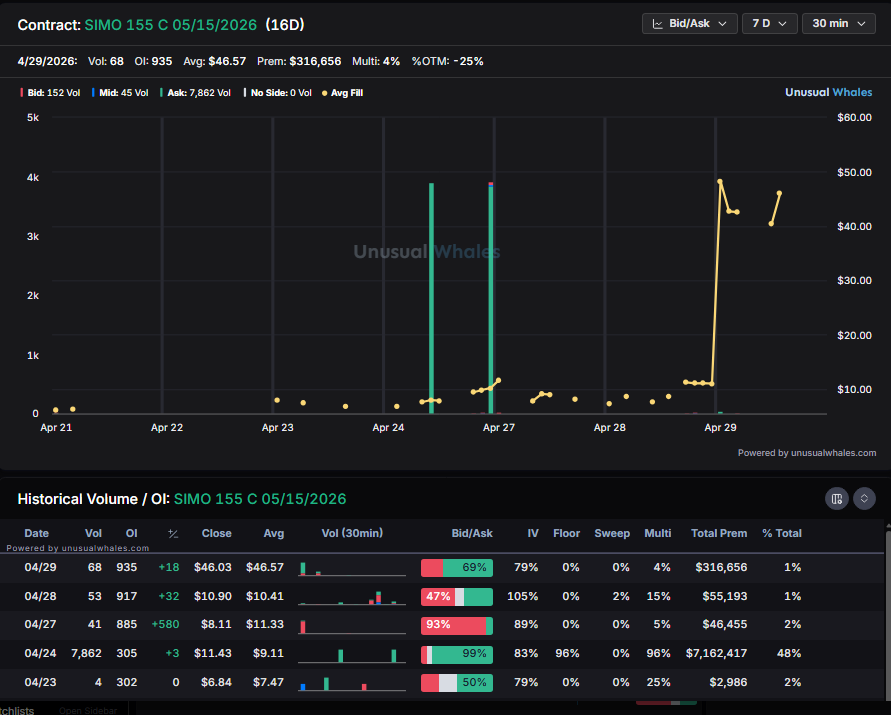Open the Bid/Ask chart mode dropdown
Viewport: 891px width, 715px height.
[x=689, y=23]
